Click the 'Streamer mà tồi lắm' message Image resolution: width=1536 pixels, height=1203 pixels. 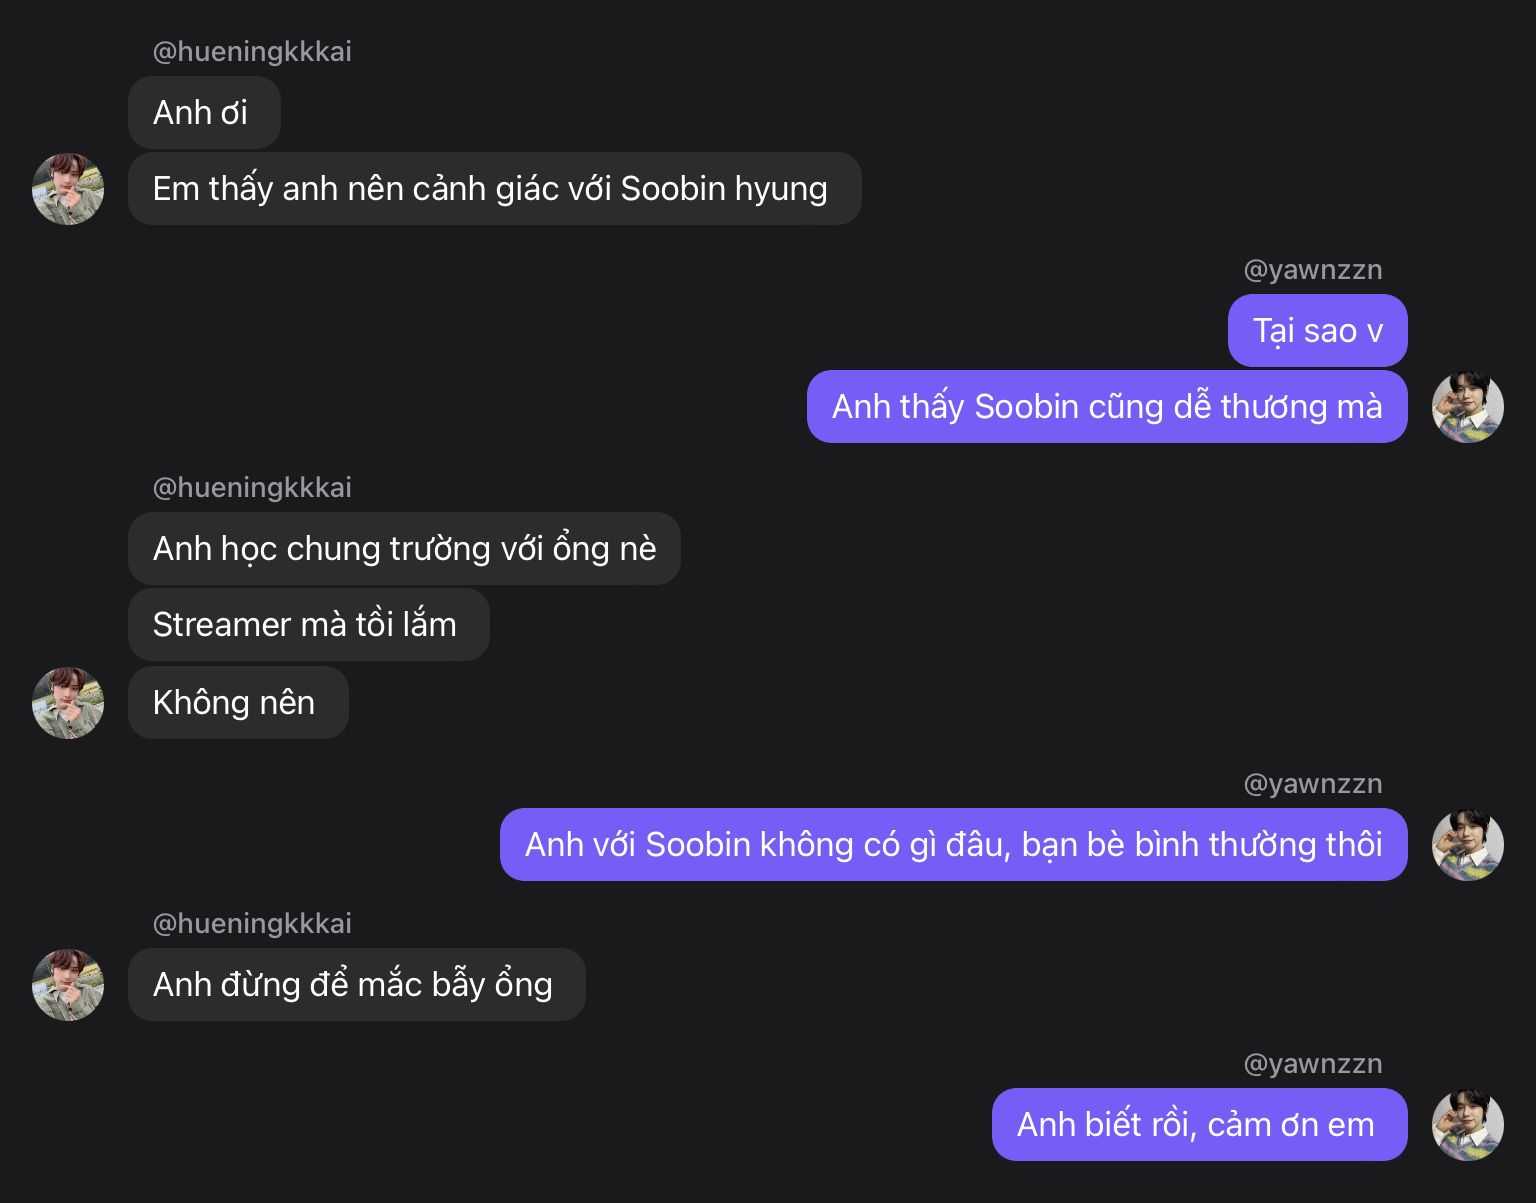coord(308,625)
